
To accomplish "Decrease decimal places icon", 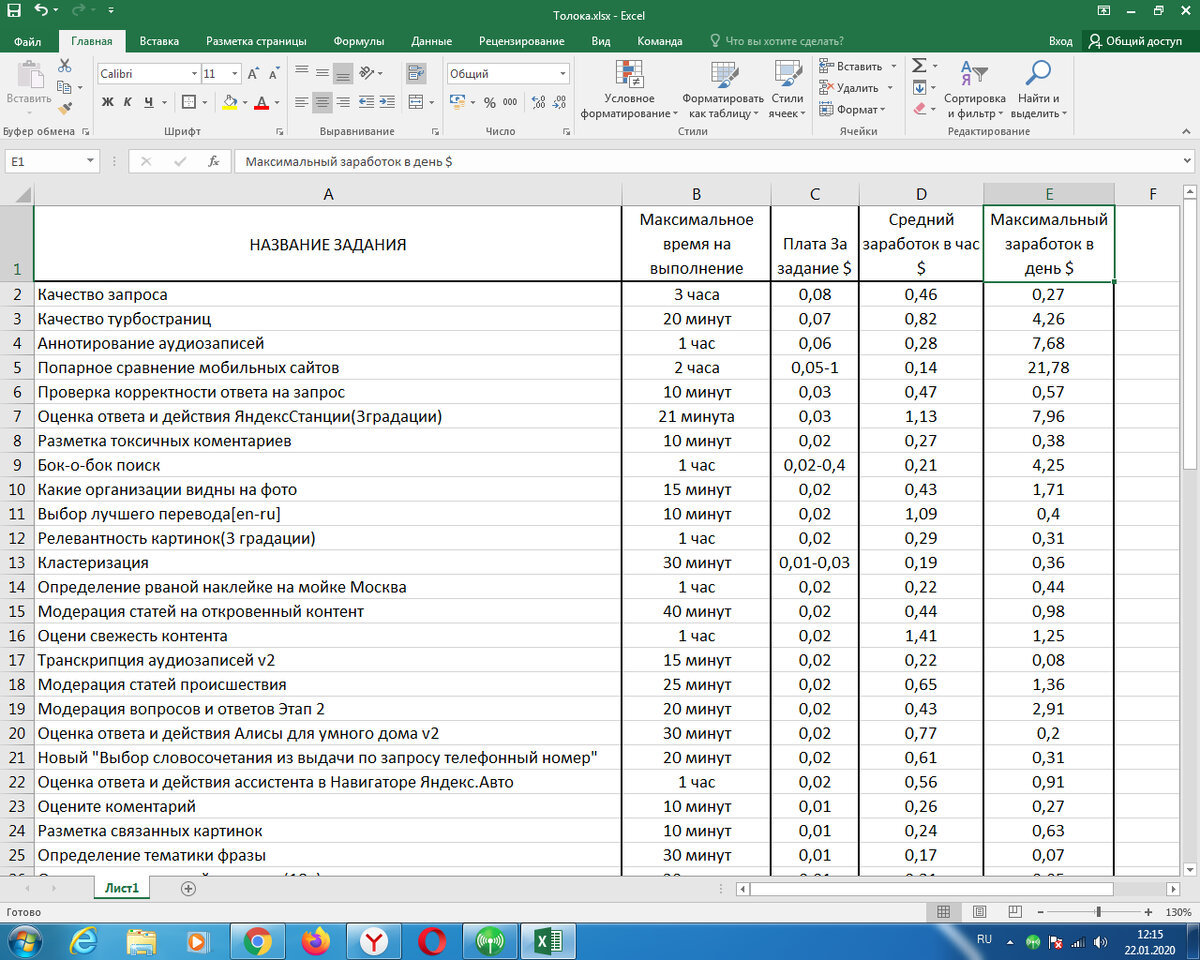I will pos(560,102).
